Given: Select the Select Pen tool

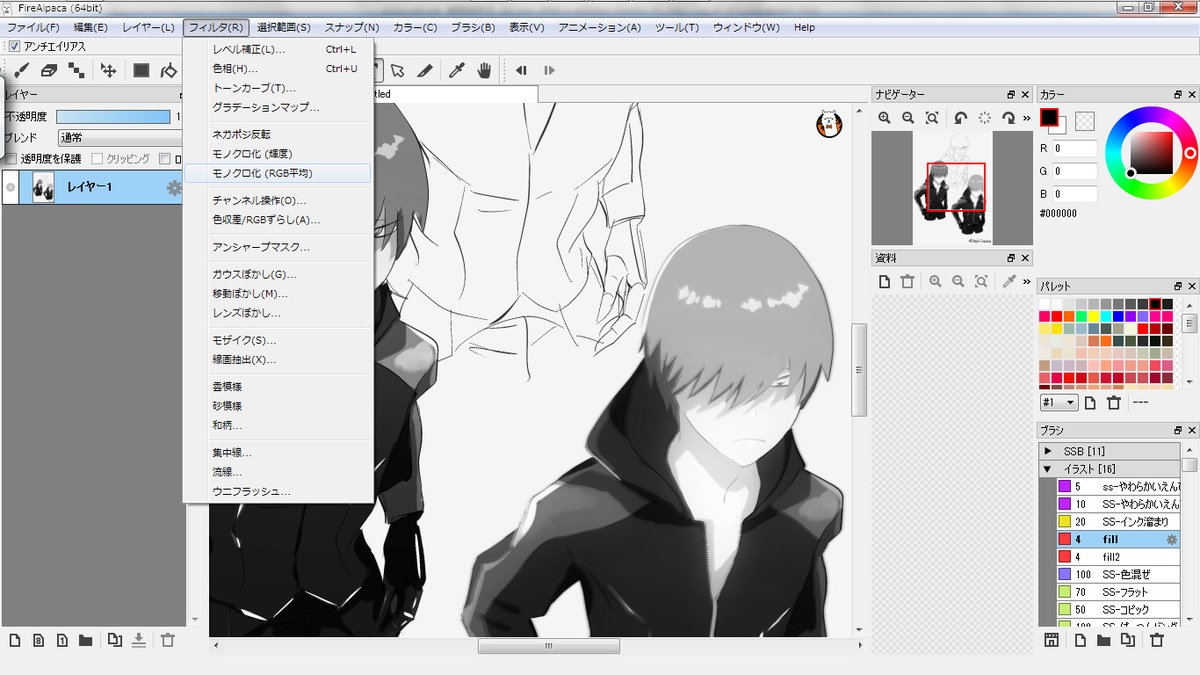Looking at the screenshot, I should click(425, 70).
